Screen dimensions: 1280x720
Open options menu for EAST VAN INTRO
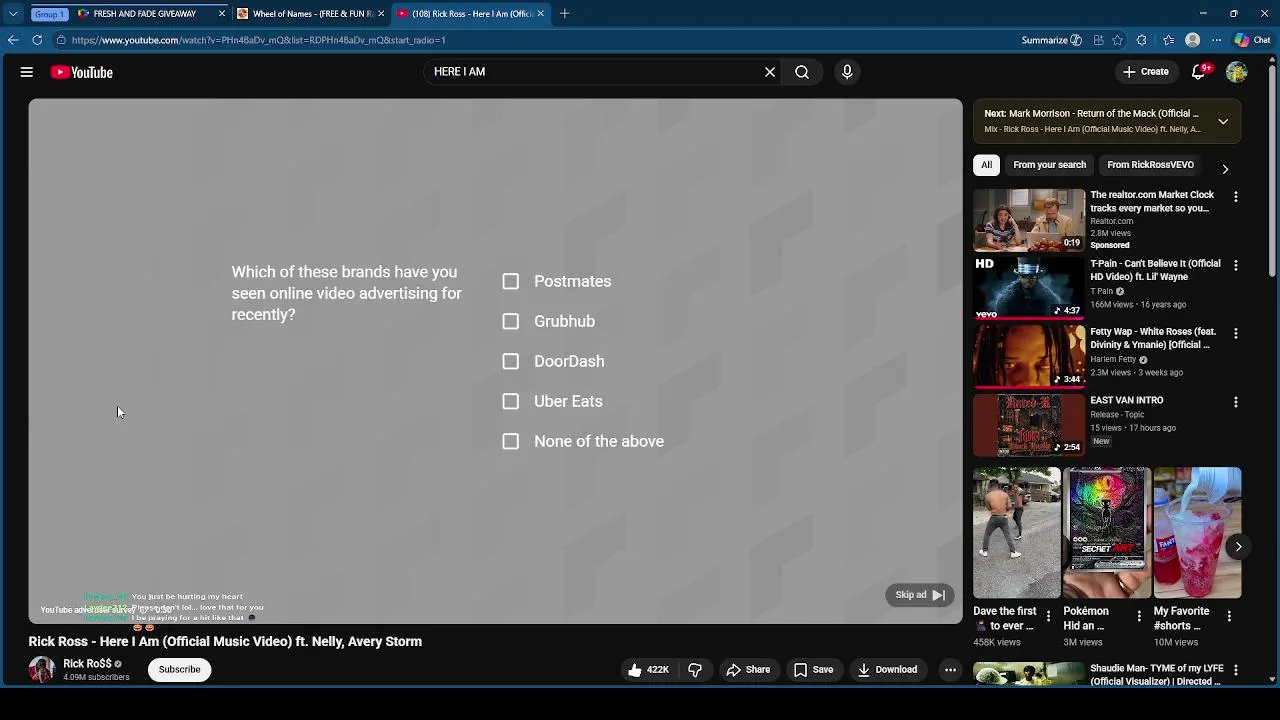tap(1236, 402)
